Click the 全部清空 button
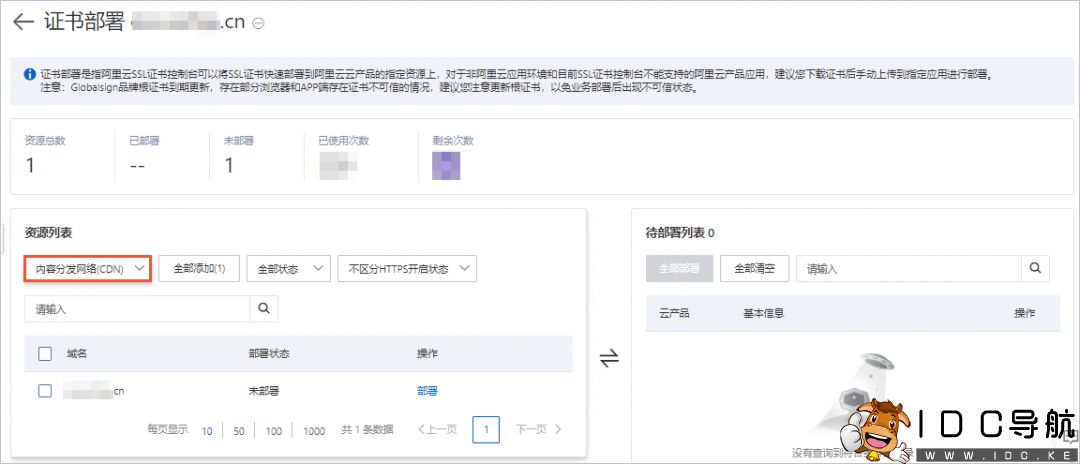Screen dimensions: 1080x464 [x=754, y=268]
